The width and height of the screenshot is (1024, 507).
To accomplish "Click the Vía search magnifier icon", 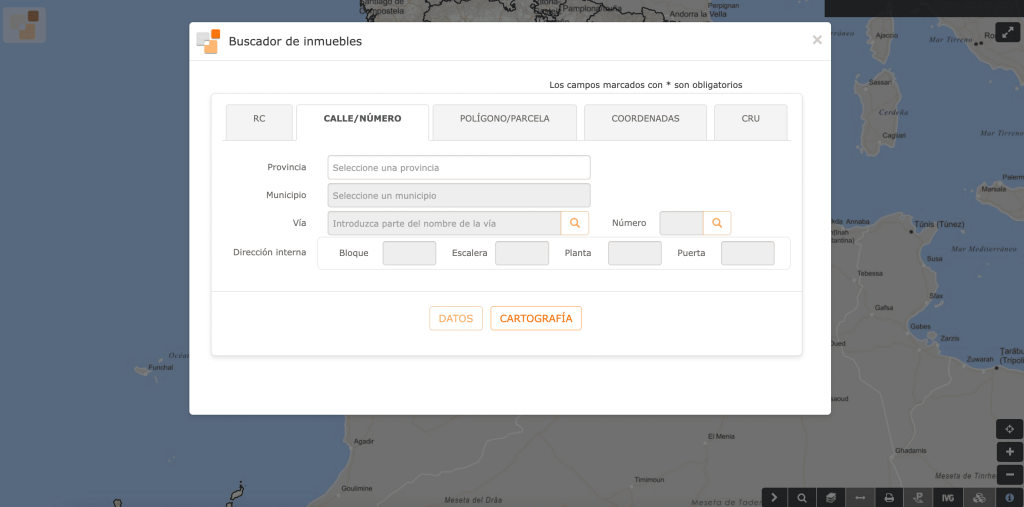I will 575,223.
